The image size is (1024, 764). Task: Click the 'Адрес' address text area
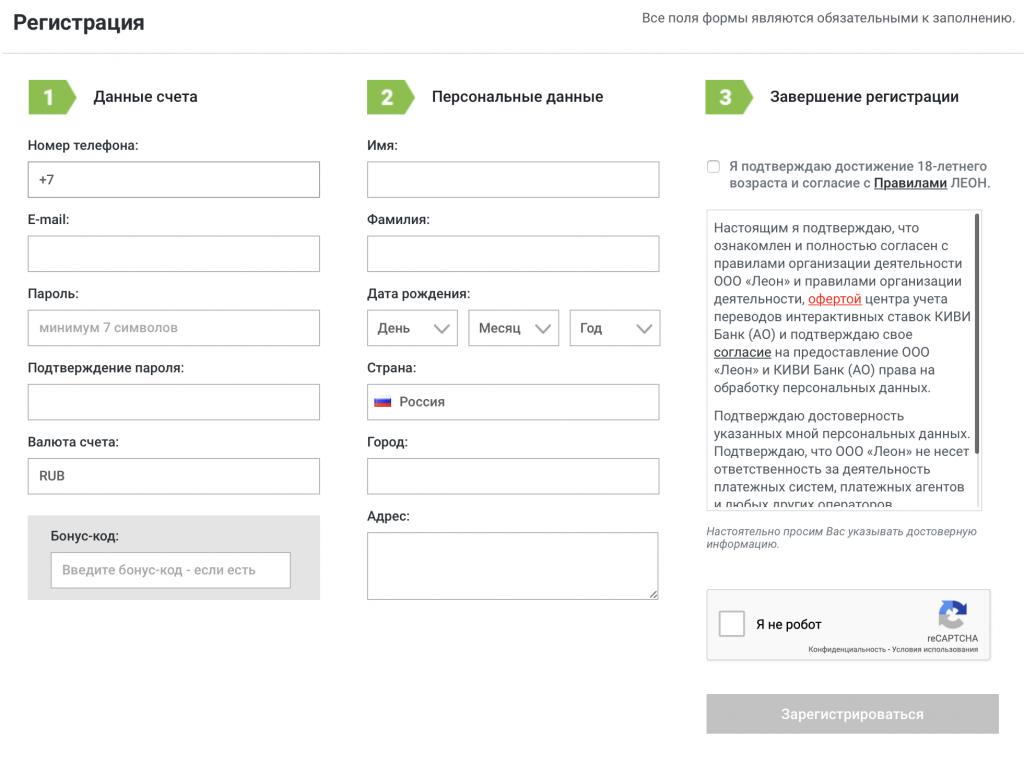coord(512,566)
